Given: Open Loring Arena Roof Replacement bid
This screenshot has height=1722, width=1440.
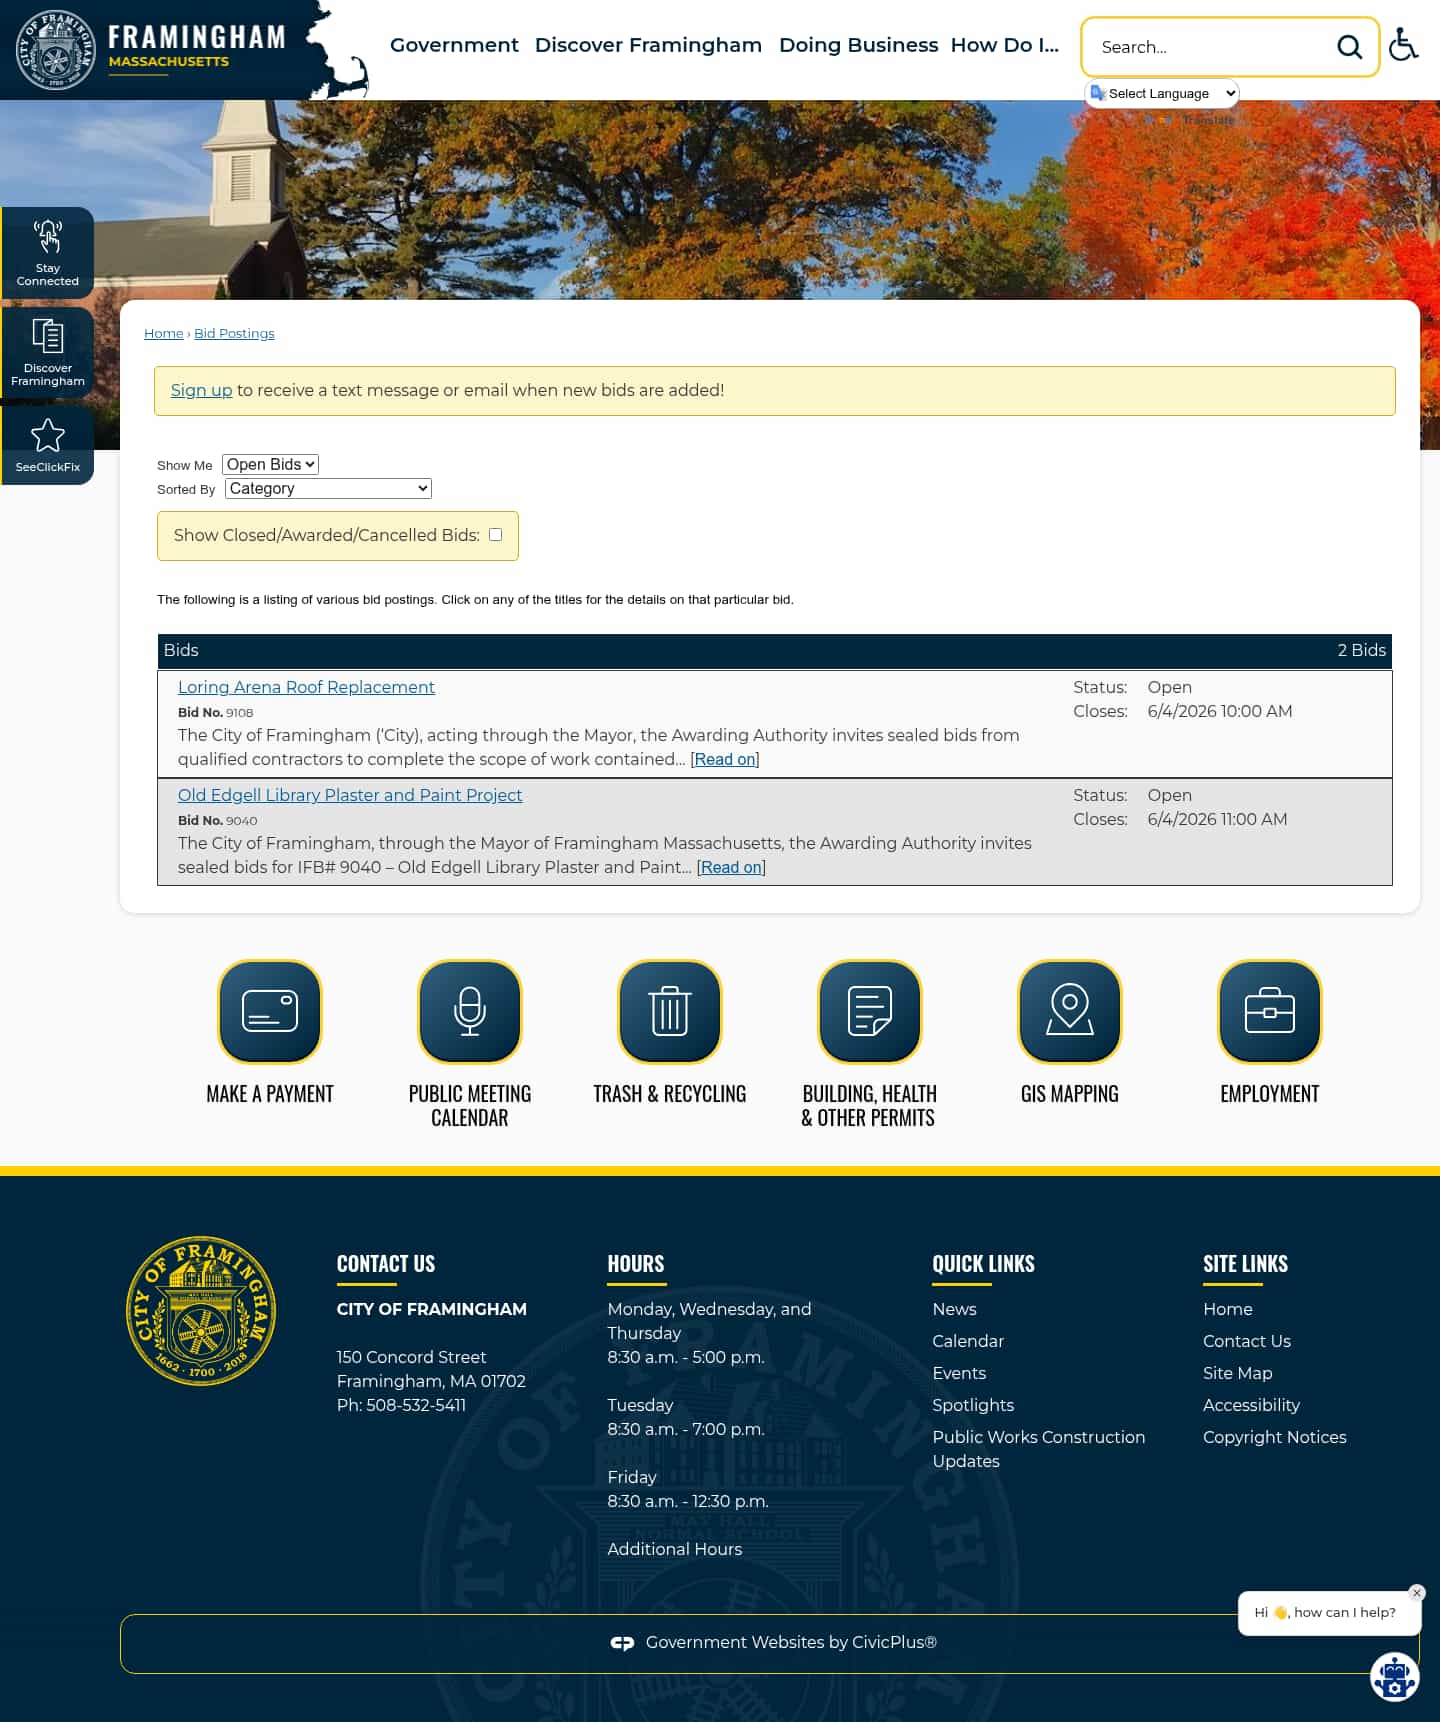Looking at the screenshot, I should pyautogui.click(x=306, y=687).
